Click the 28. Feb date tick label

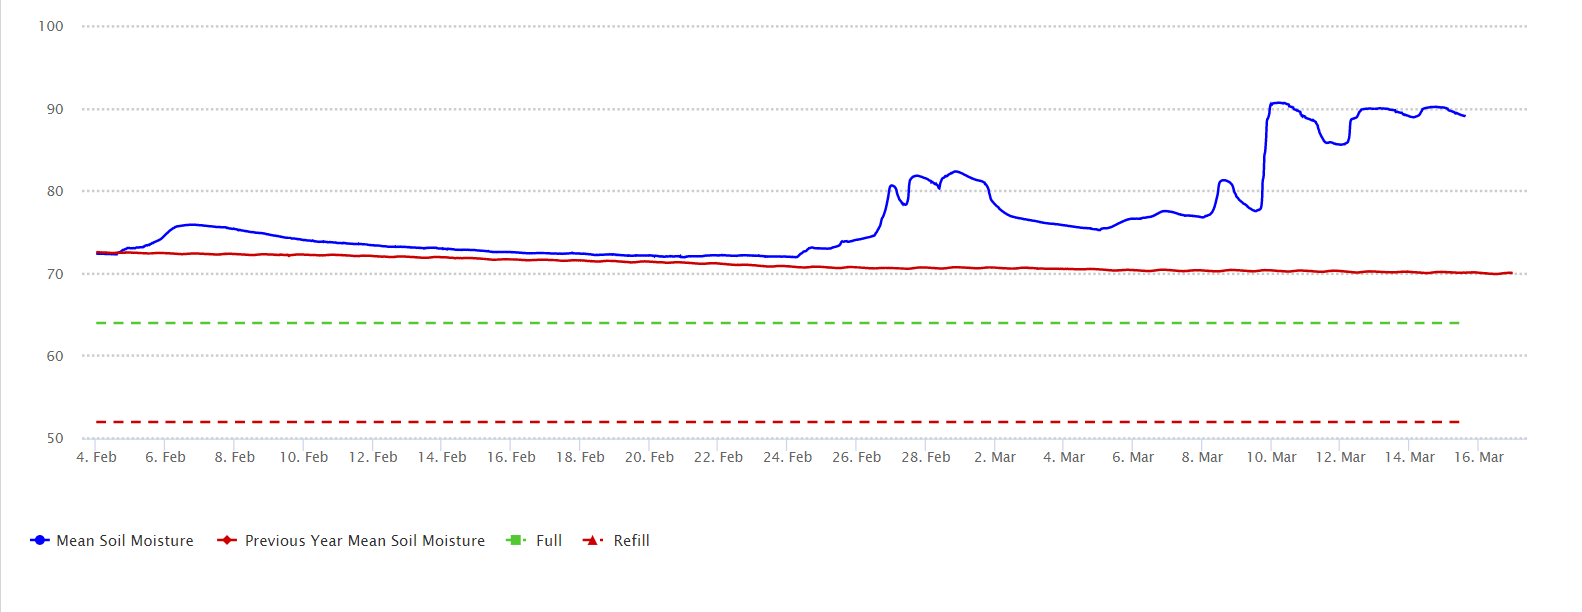[926, 457]
